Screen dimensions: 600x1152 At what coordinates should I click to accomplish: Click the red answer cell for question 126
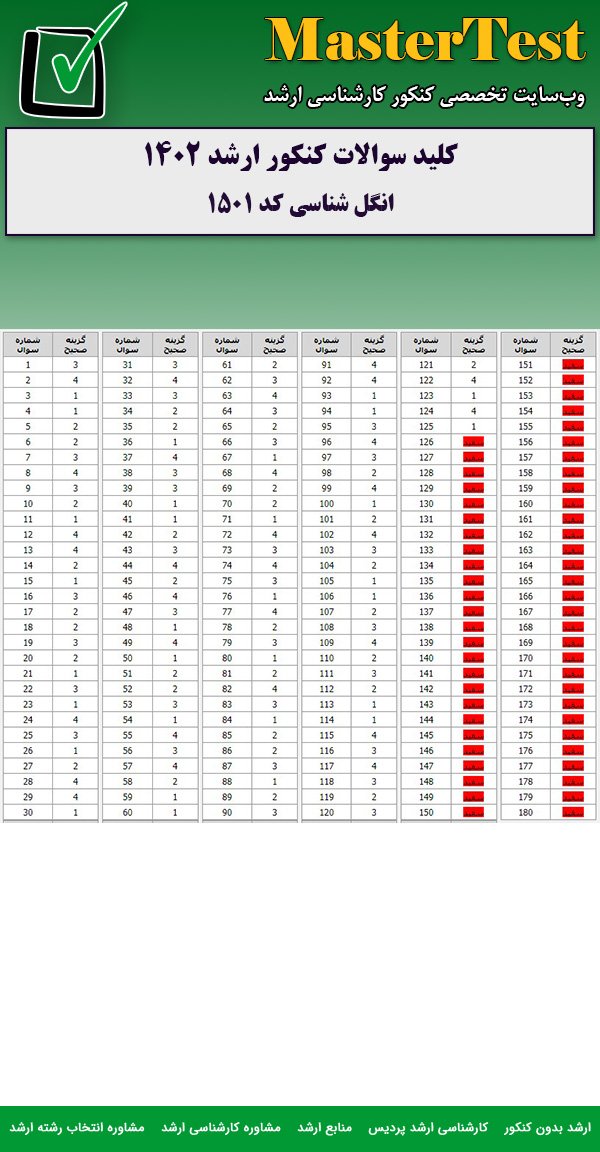[x=473, y=442]
